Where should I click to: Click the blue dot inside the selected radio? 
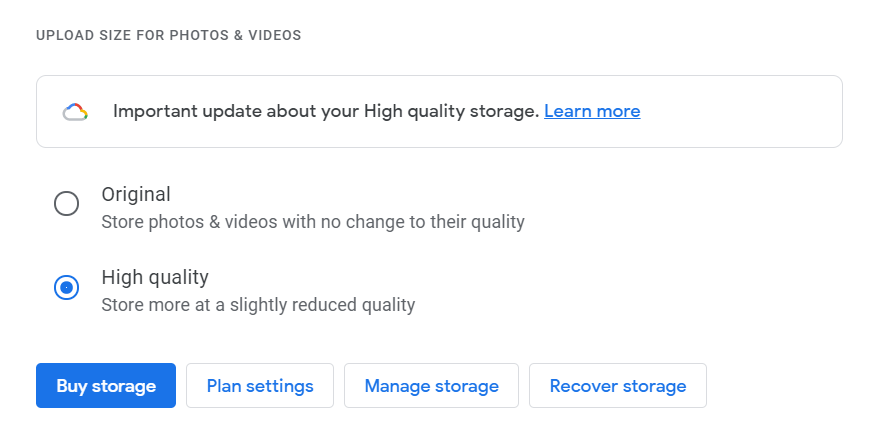(66, 287)
